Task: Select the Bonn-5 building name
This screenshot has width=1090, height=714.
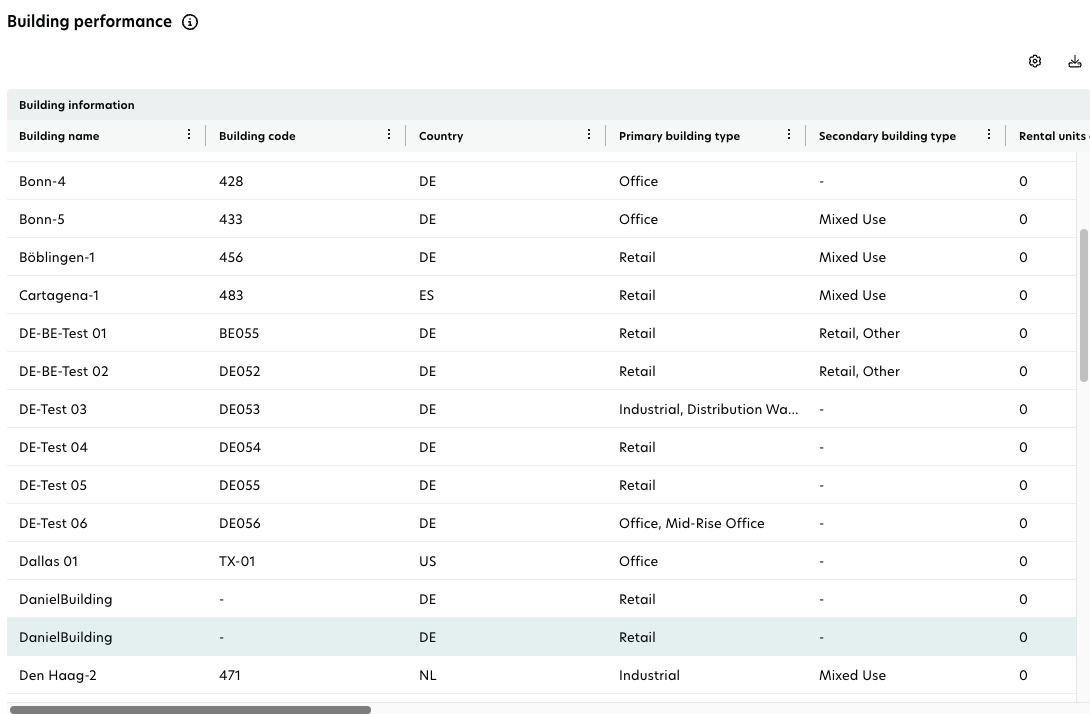Action: tap(42, 220)
